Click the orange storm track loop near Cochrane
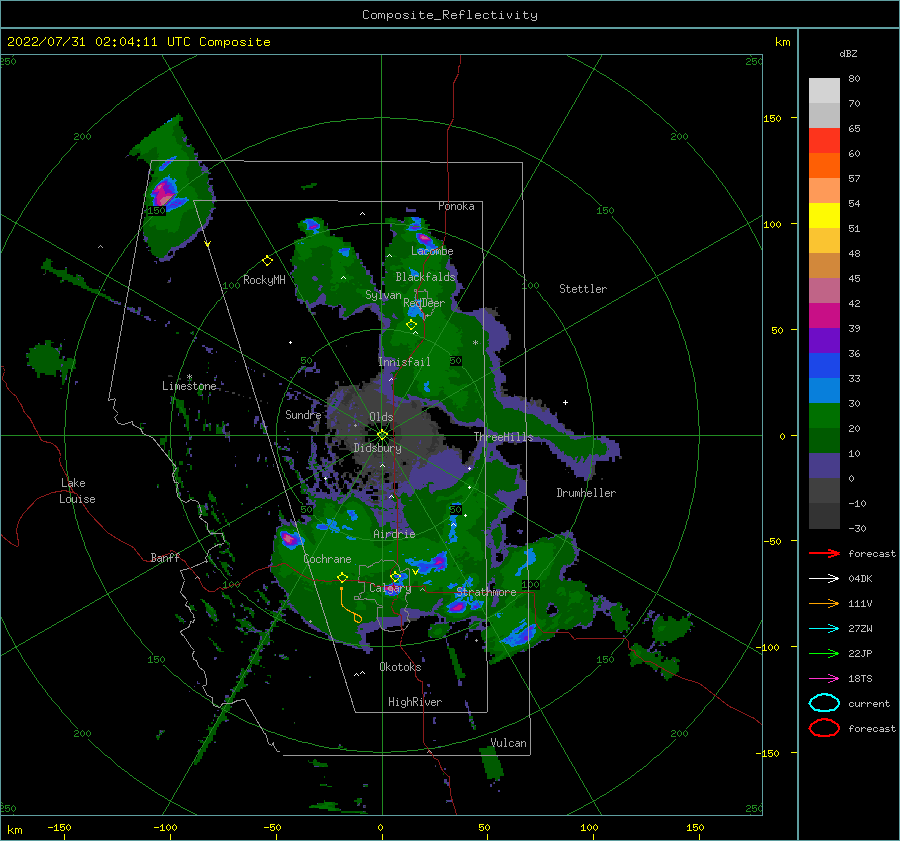 [350, 606]
